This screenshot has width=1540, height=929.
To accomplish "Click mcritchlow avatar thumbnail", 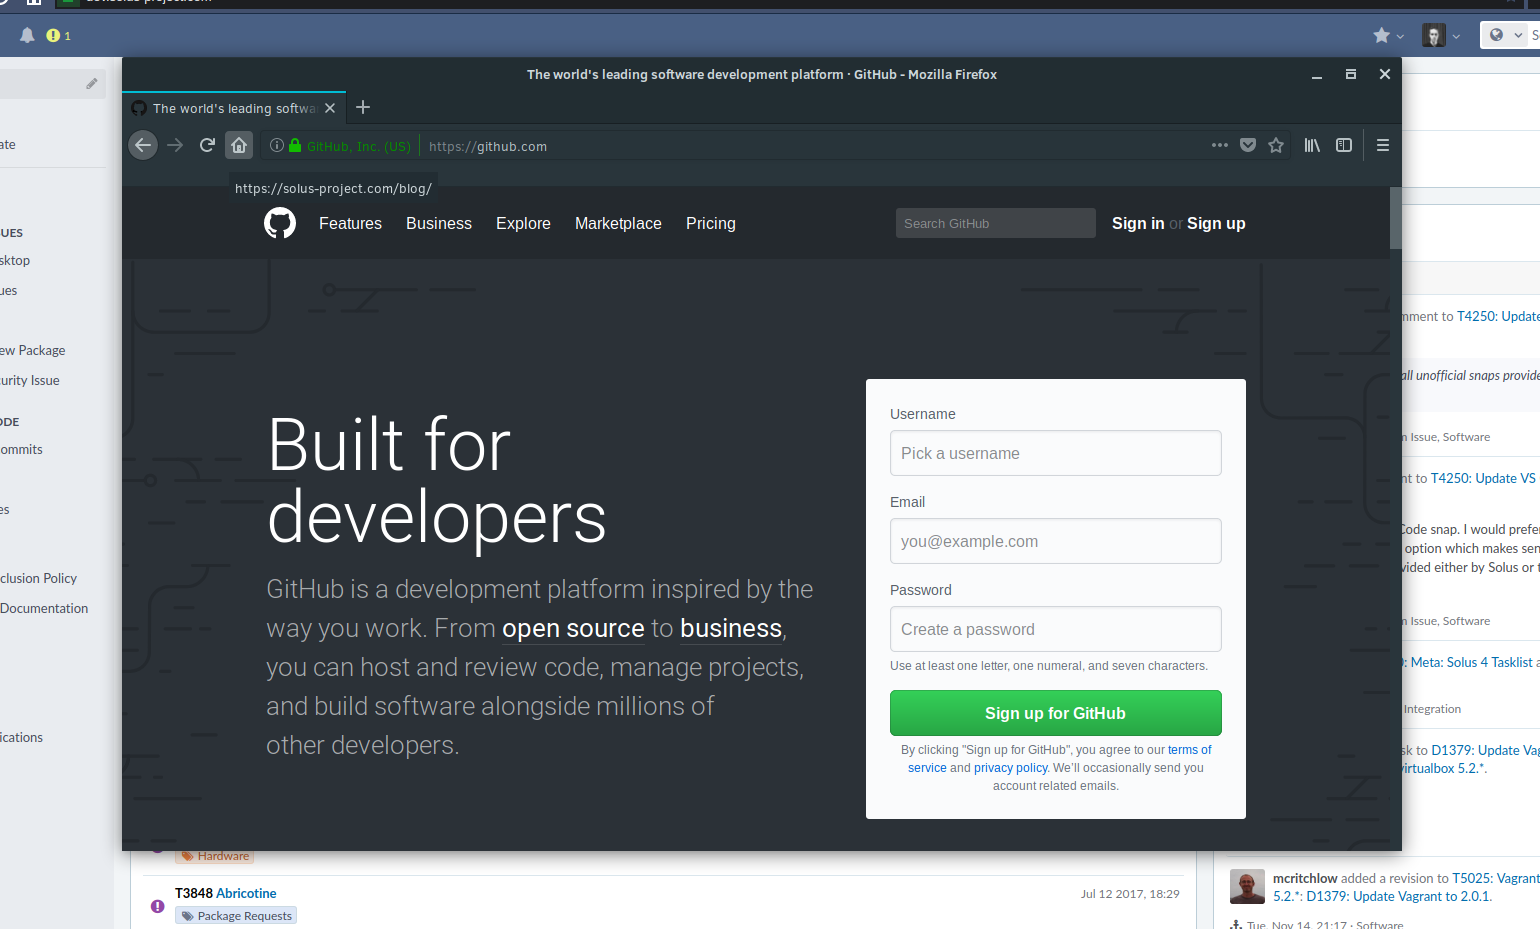I will (x=1247, y=886).
